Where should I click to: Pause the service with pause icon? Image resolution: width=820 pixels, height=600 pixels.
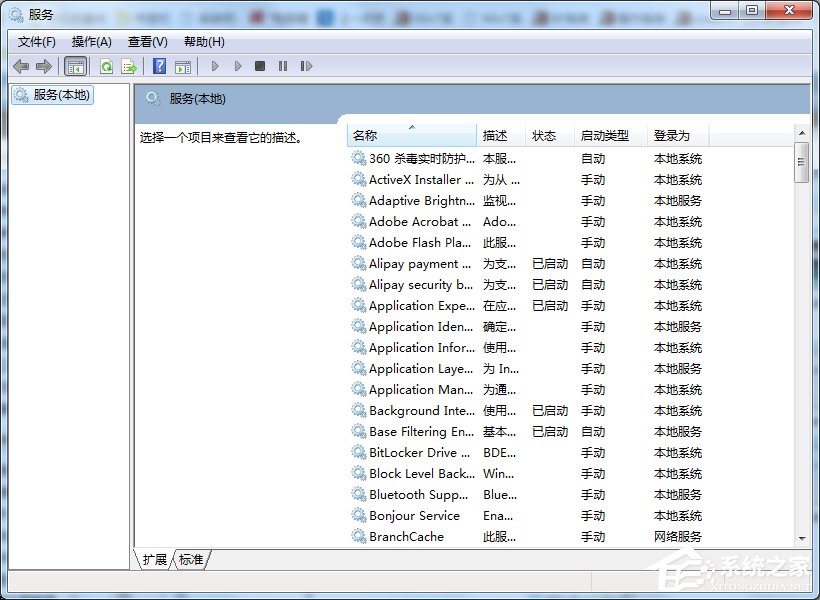pos(284,66)
